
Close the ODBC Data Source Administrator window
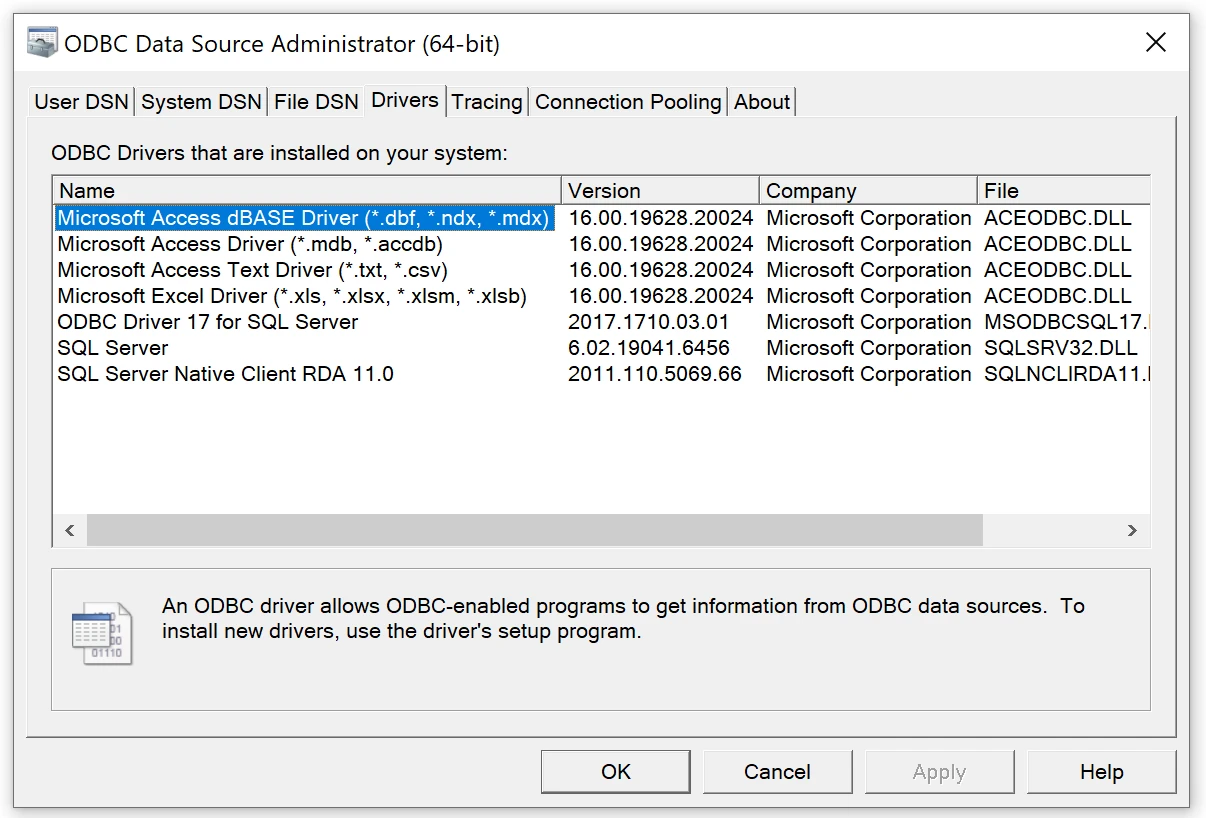pos(1156,43)
